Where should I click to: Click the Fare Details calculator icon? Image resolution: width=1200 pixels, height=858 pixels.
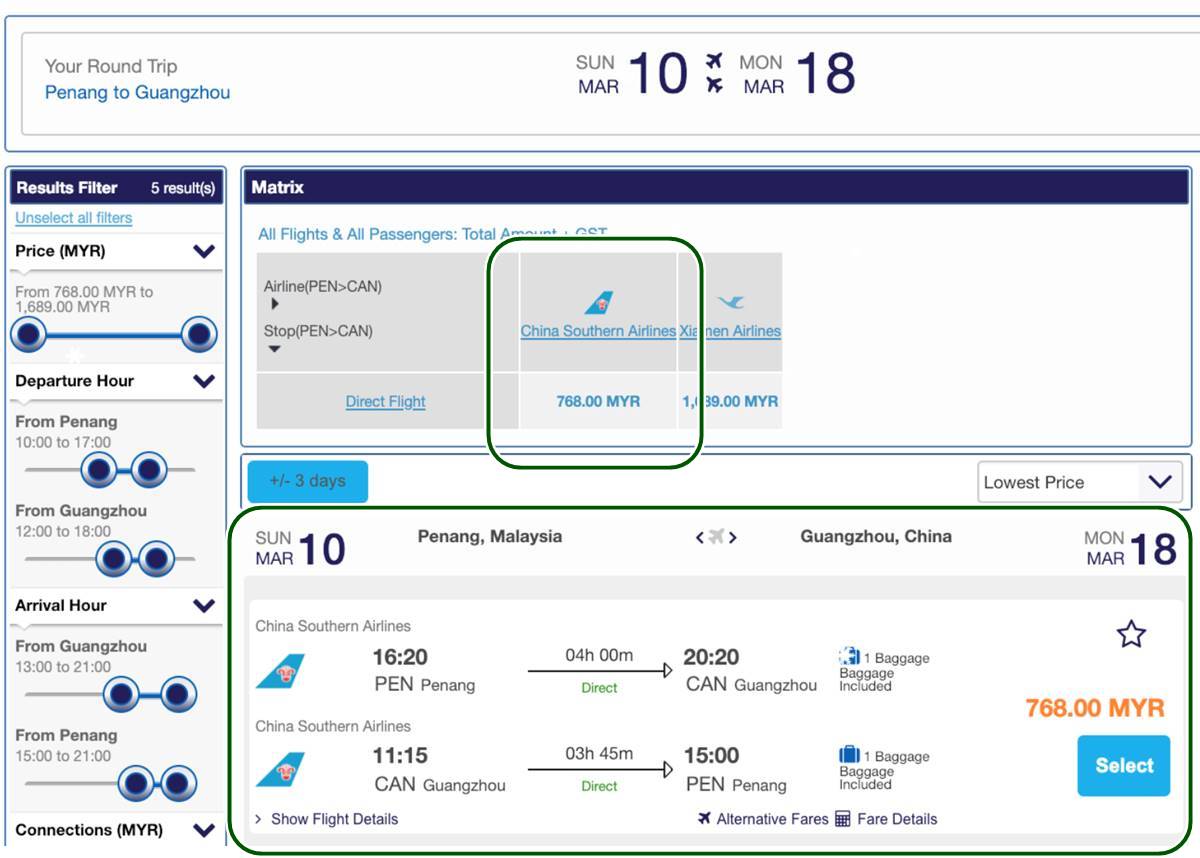[842, 818]
